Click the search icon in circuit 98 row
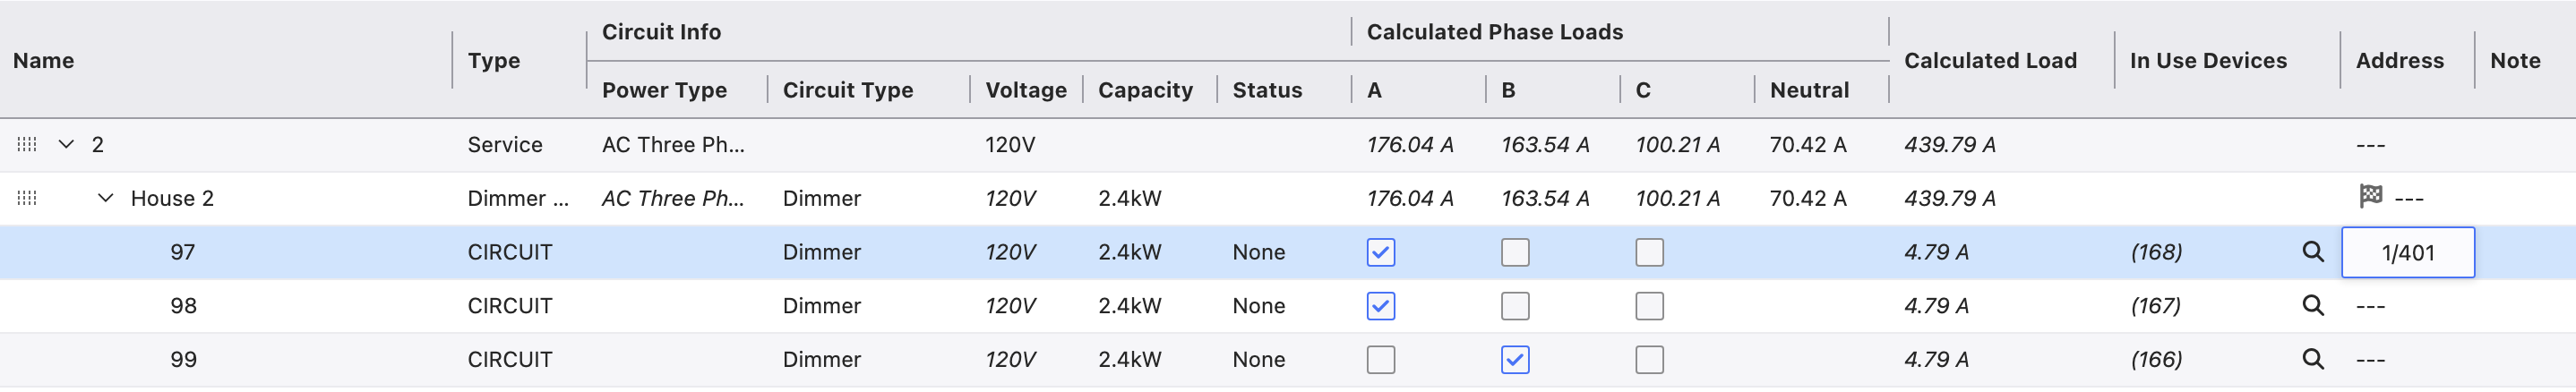Screen dimensions: 2576x392 (2312, 306)
